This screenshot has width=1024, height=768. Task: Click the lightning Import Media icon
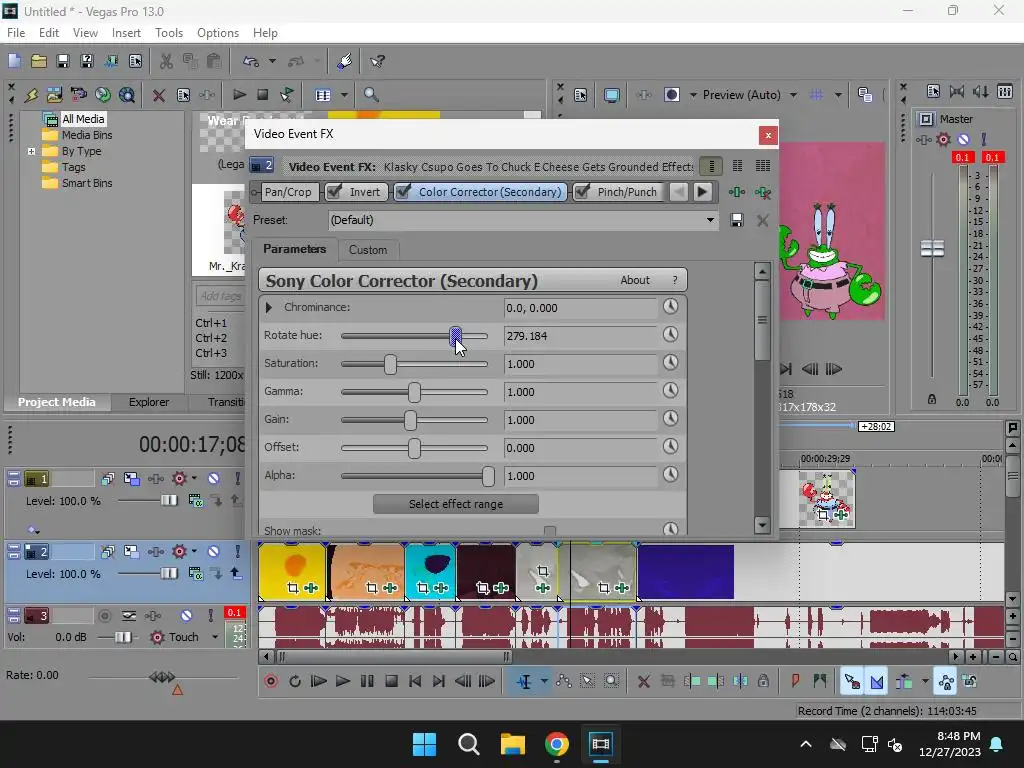pyautogui.click(x=31, y=95)
